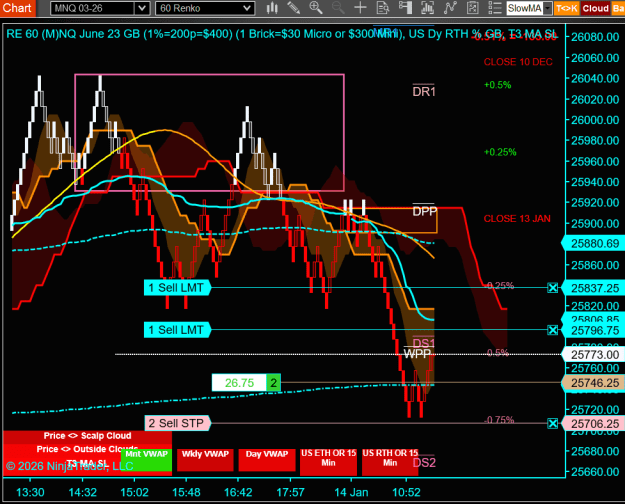The image size is (625, 504).
Task: Click the MNQ 03-26 instrument field
Action: pos(93,8)
